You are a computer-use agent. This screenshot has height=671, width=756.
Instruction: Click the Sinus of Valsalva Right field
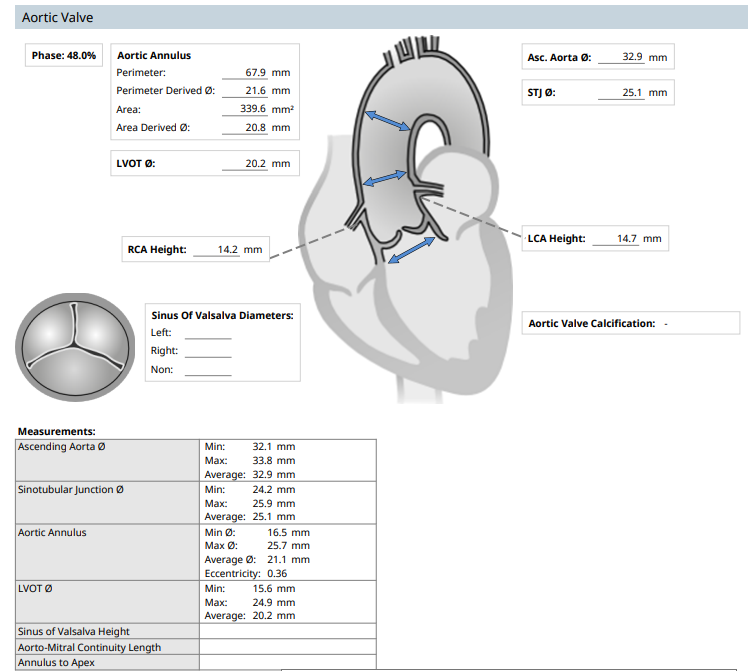tap(207, 351)
